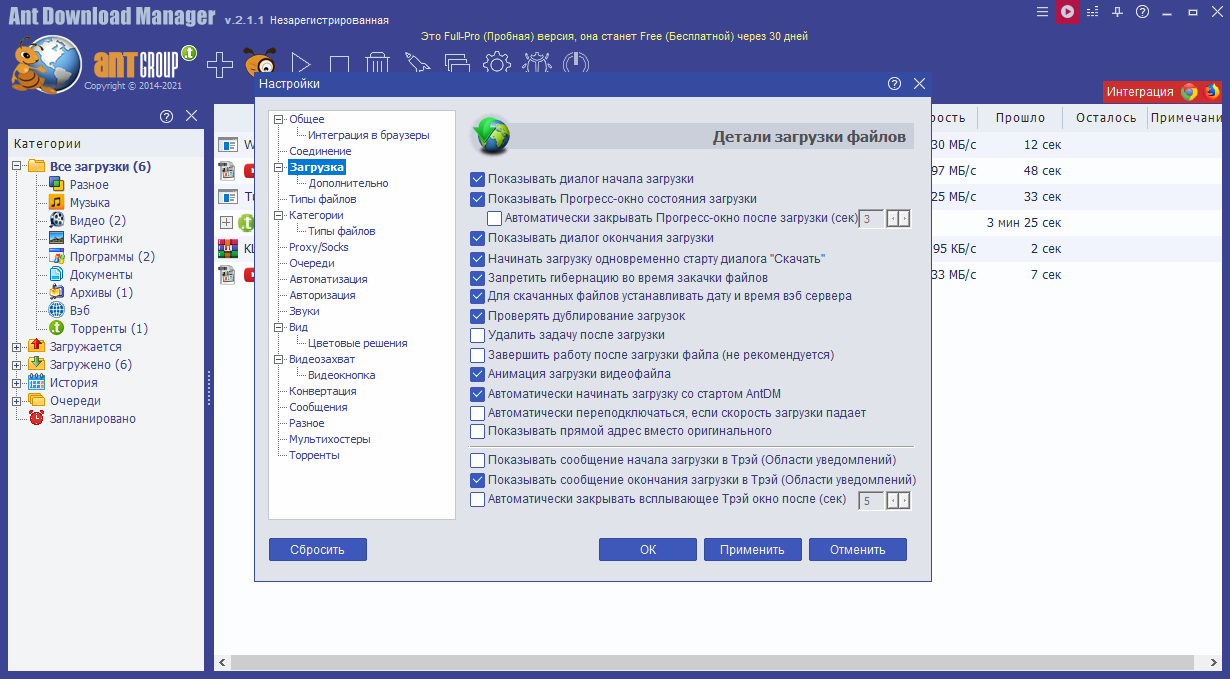
Task: Collapse the Все загрузки node in the left panel
Action: 17,166
